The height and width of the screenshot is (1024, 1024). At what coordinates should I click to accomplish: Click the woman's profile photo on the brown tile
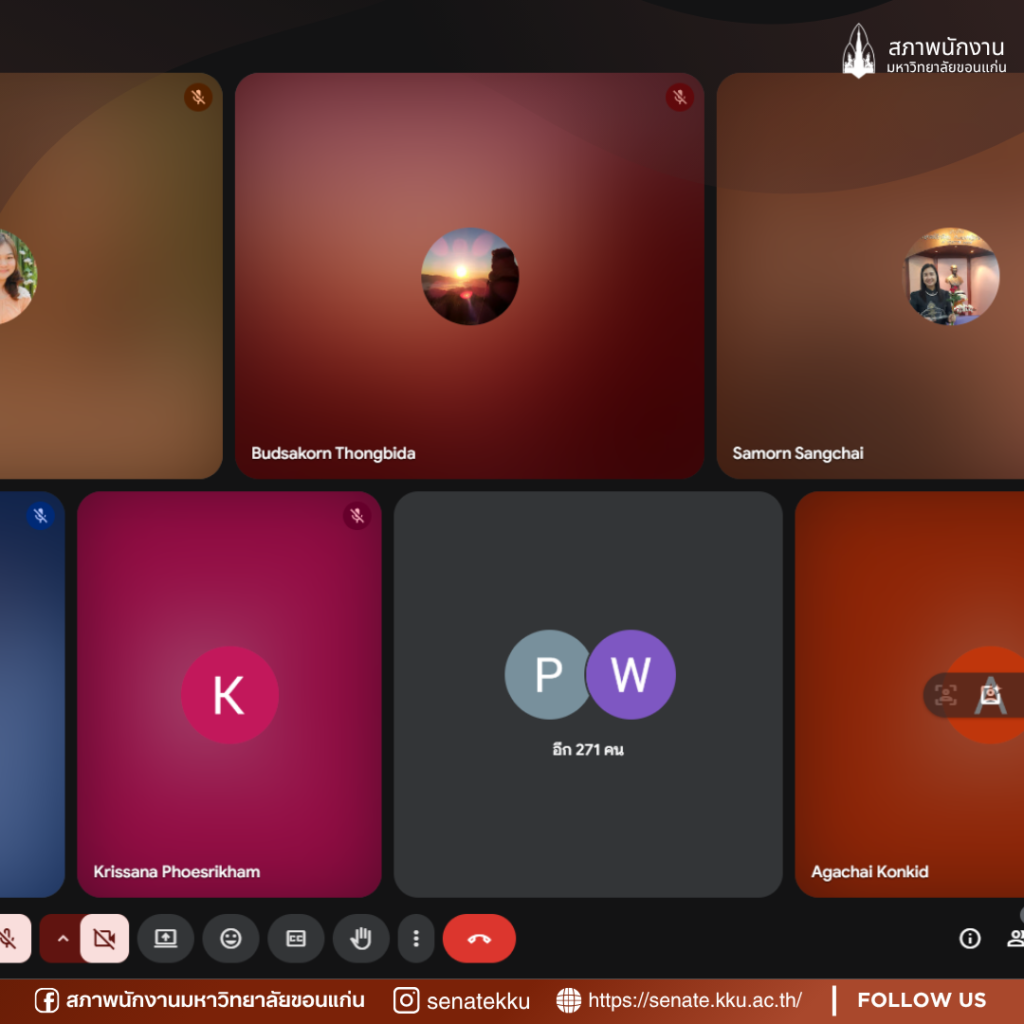click(x=17, y=276)
